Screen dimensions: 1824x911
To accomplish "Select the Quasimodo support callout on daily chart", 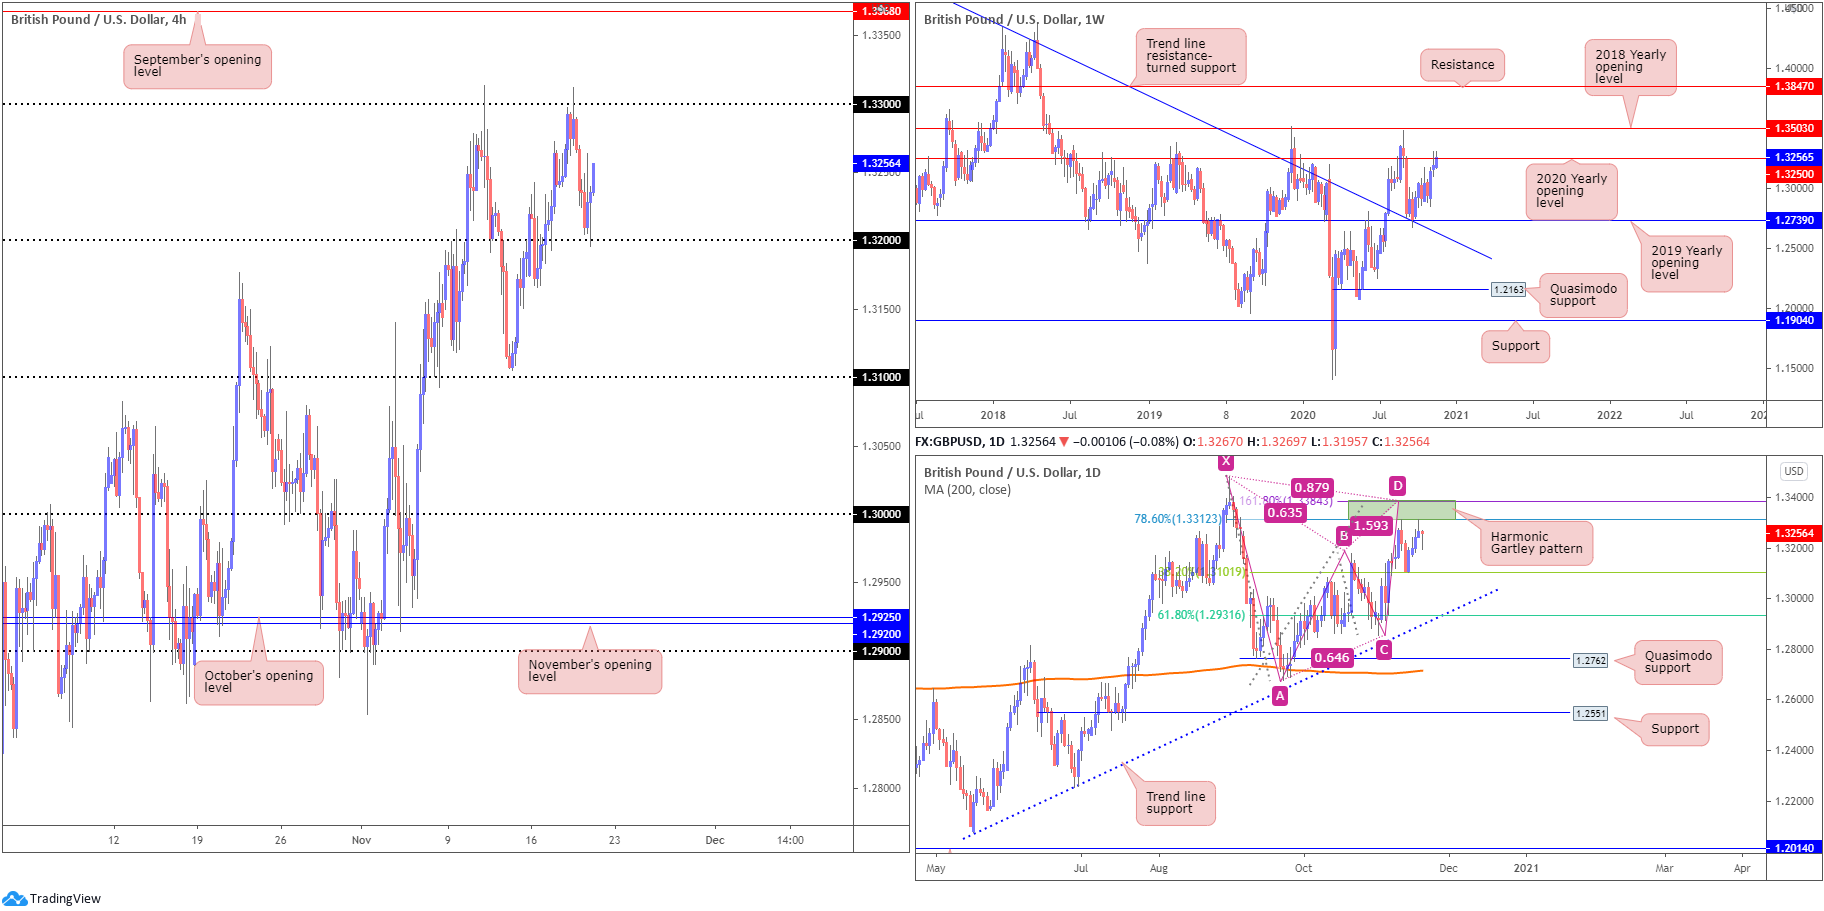I will click(1678, 662).
